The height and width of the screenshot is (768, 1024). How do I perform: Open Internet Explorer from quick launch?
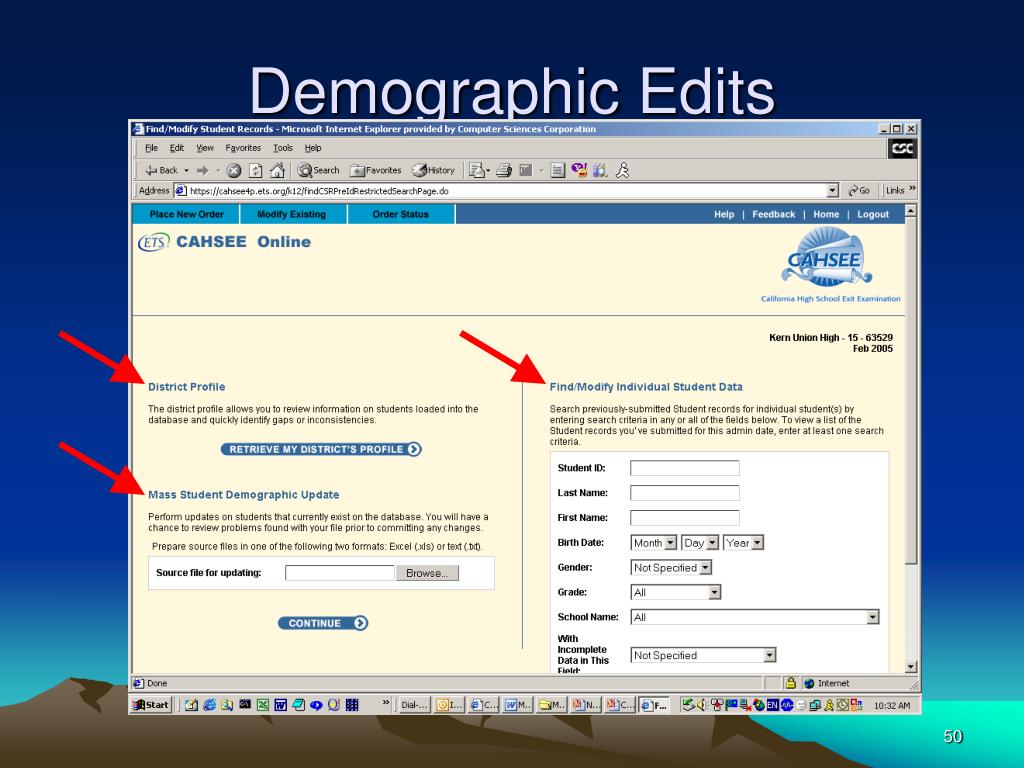(210, 705)
